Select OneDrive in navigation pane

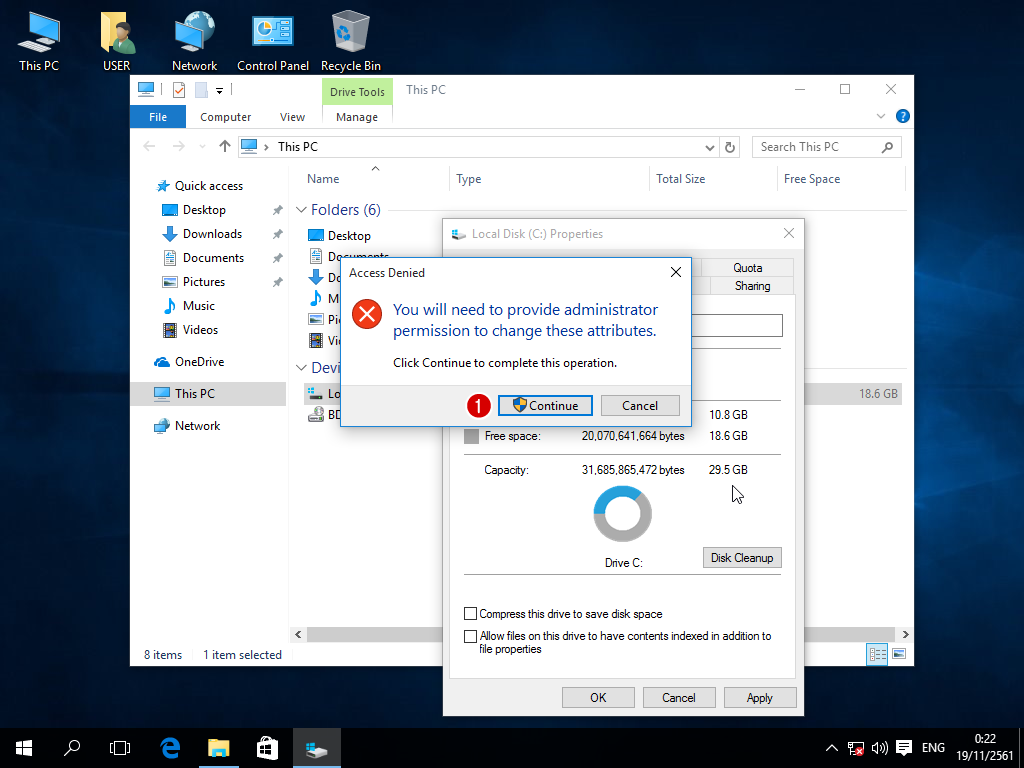point(198,362)
